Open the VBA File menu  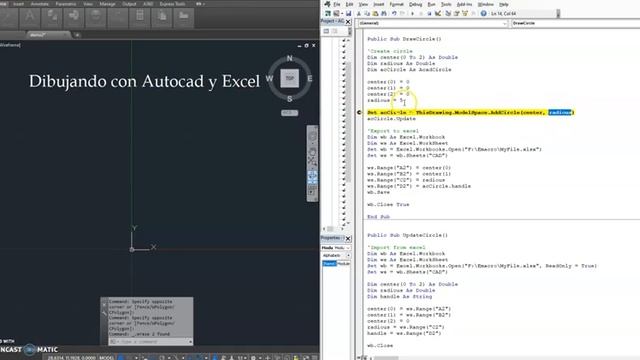[x=337, y=4]
